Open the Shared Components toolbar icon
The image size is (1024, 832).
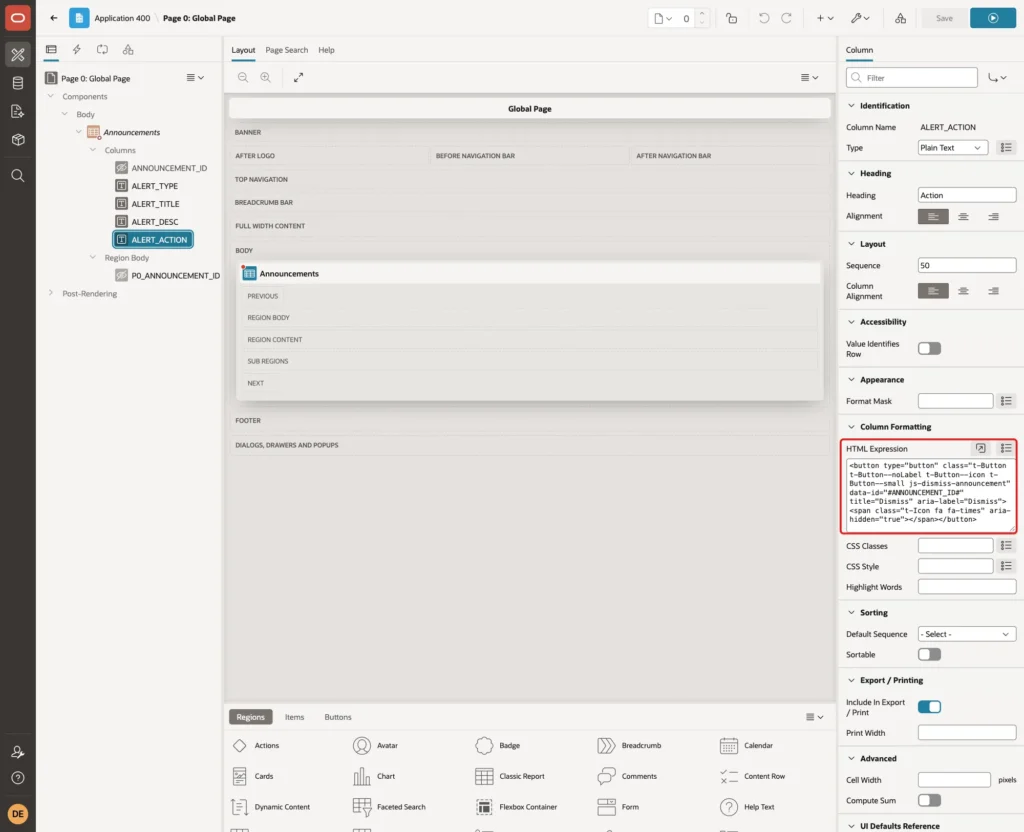pyautogui.click(x=901, y=18)
